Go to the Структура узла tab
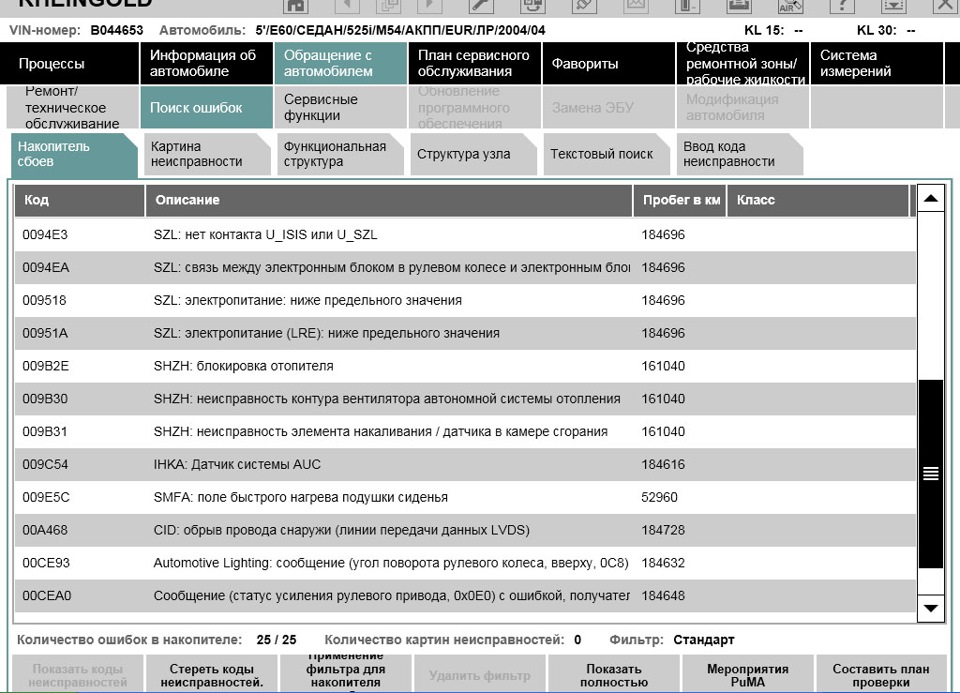The height and width of the screenshot is (693, 960). [x=474, y=154]
